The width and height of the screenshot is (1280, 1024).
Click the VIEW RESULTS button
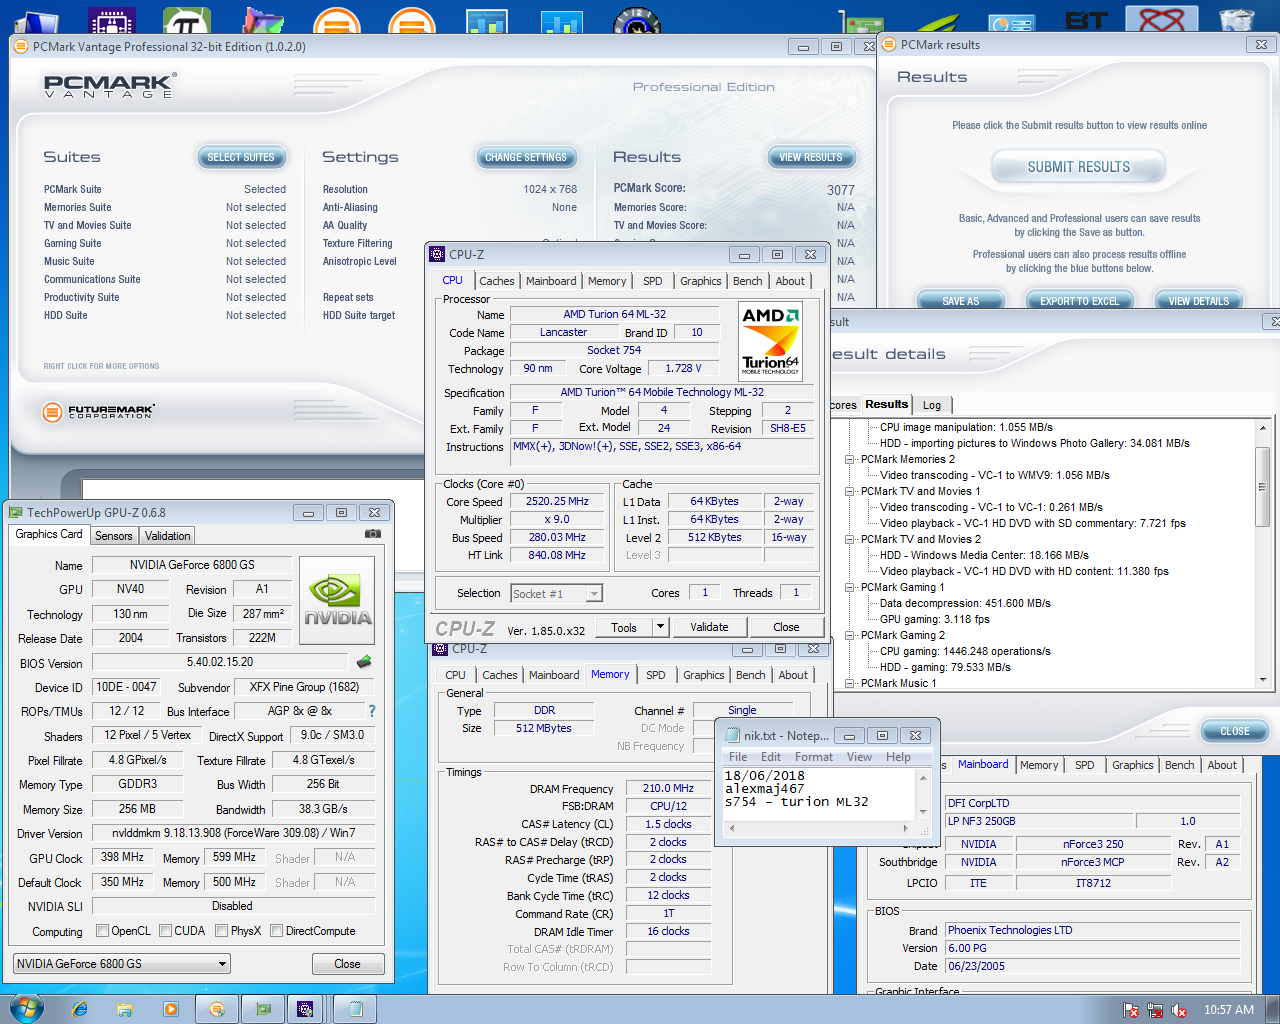[x=810, y=158]
